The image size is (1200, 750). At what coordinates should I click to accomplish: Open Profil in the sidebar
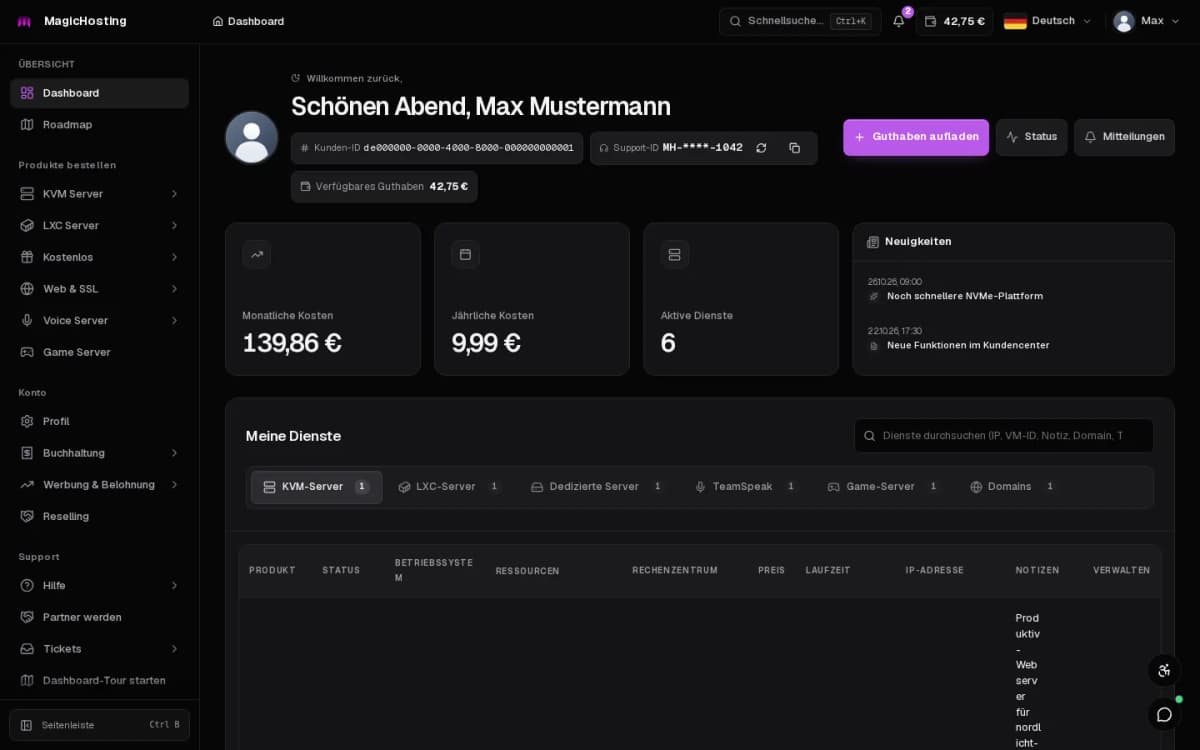point(99,422)
